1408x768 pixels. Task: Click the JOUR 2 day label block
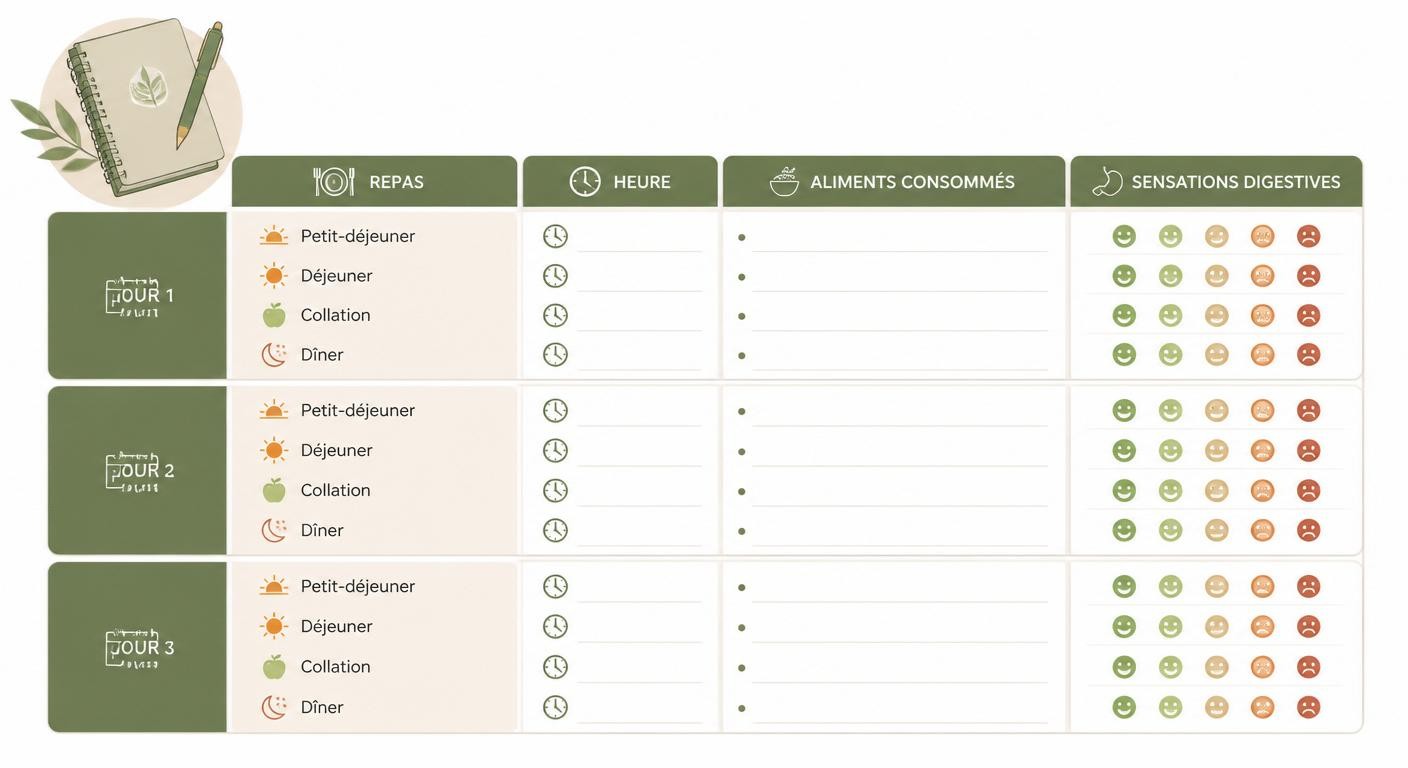138,471
